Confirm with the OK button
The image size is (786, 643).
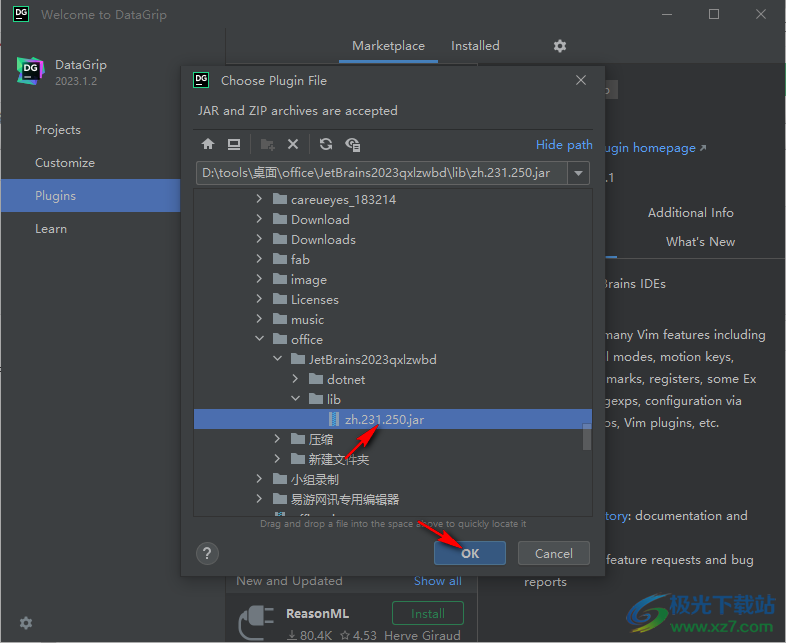pos(470,553)
